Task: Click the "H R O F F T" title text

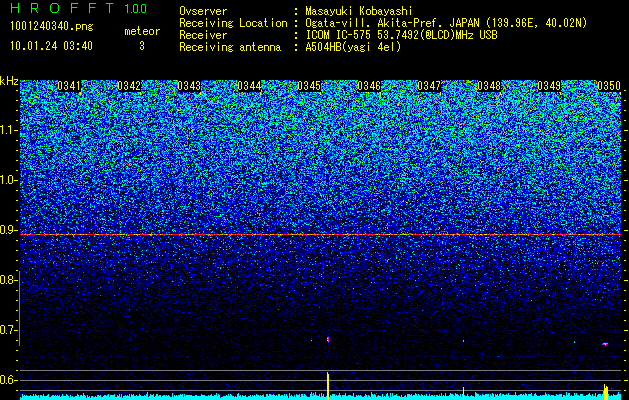Action: click(x=62, y=8)
